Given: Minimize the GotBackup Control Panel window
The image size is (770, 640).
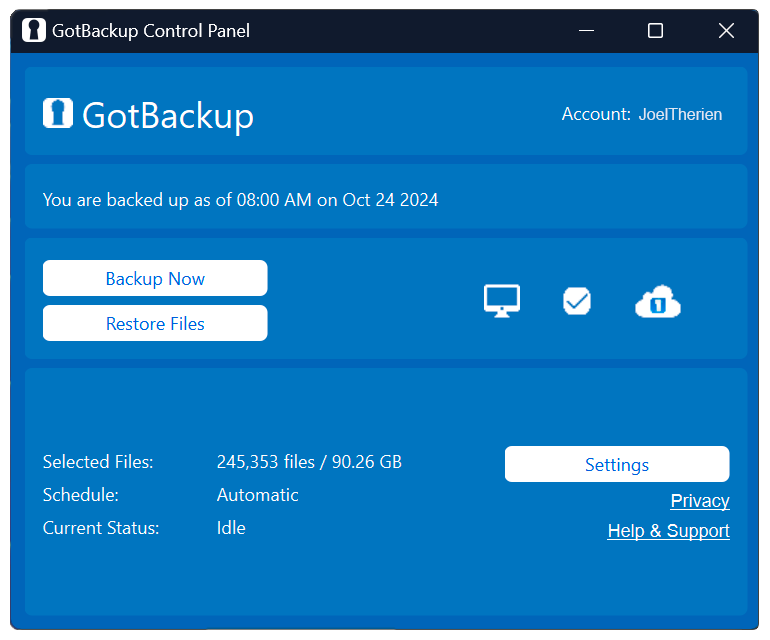Looking at the screenshot, I should click(x=586, y=30).
